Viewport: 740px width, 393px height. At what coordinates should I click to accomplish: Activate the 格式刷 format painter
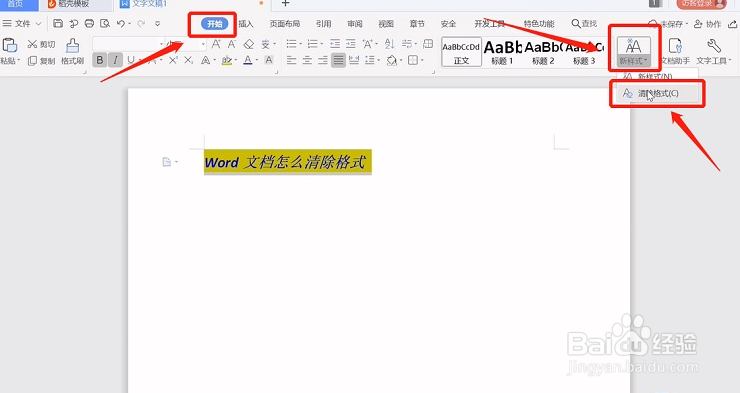[x=72, y=52]
